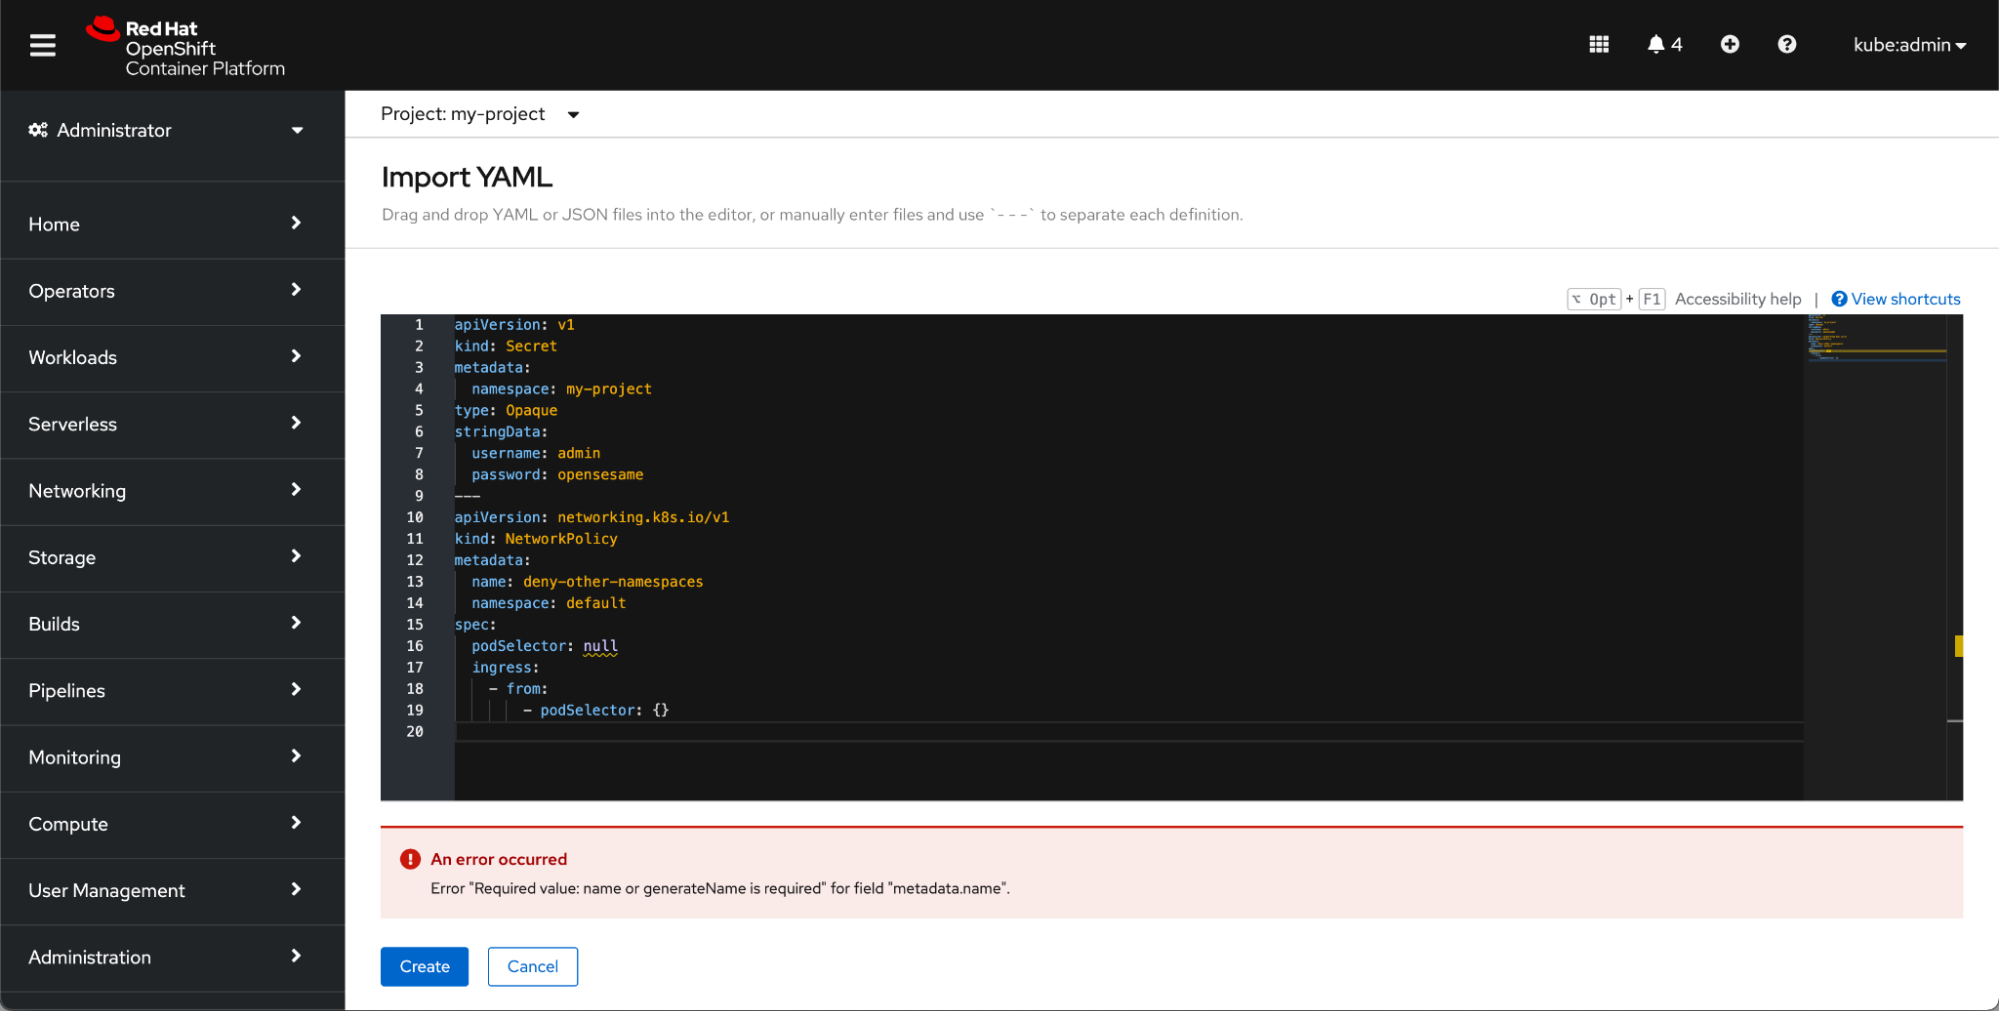Open the Pipelines navigation menu
The height and width of the screenshot is (1012, 1999).
click(x=172, y=691)
